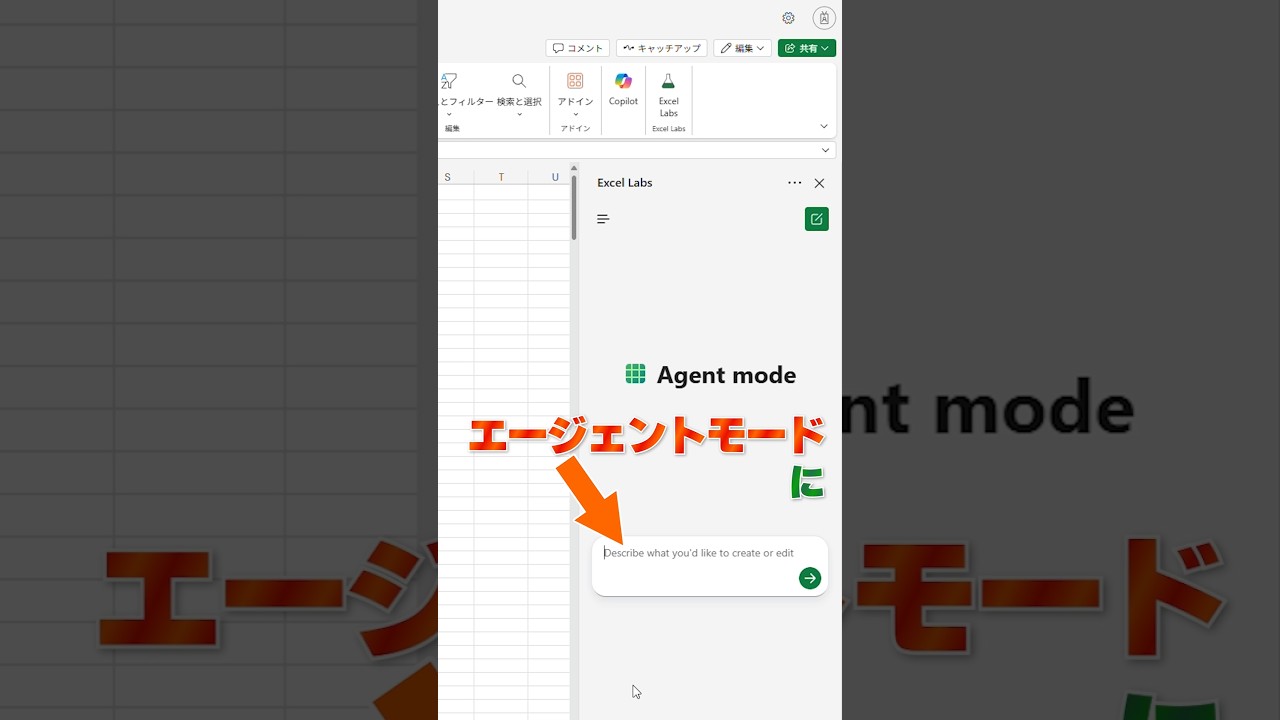Select column S header
The width and height of the screenshot is (1280, 720).
447,177
